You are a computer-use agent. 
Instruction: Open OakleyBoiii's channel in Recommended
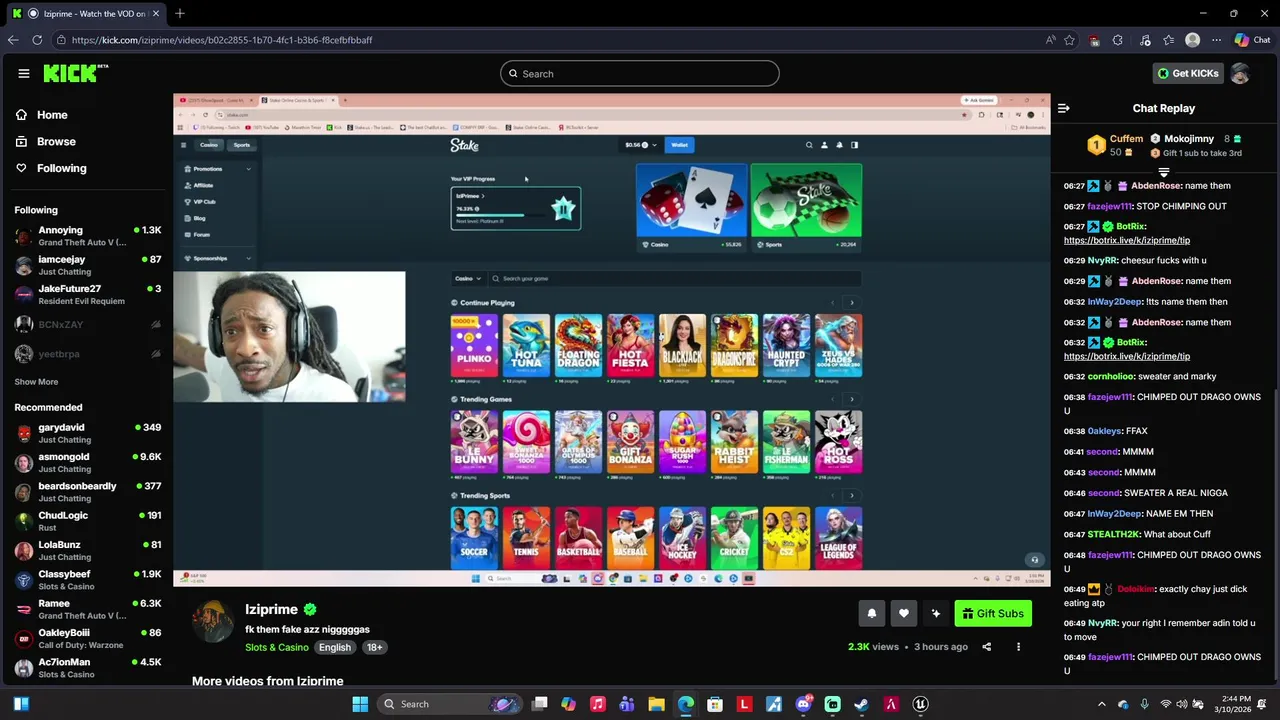(x=88, y=638)
